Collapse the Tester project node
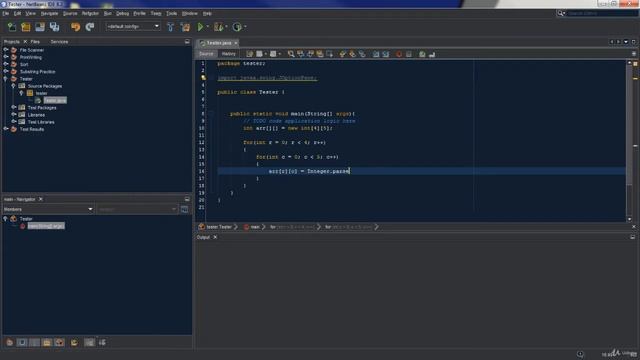Viewport: 640px width, 360px height. coord(6,79)
